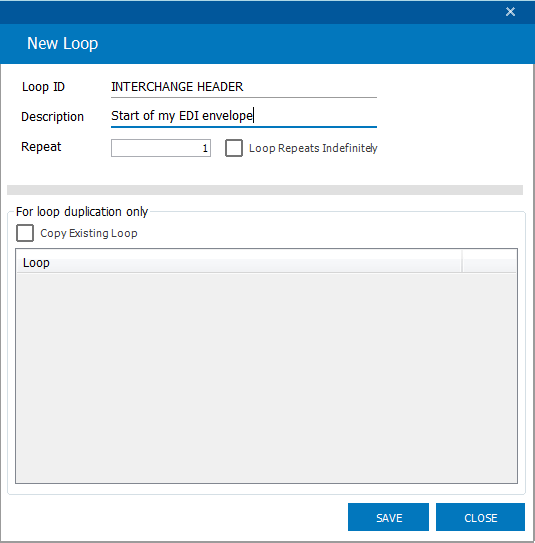Click the empty column header next to Loop

[x=489, y=262]
